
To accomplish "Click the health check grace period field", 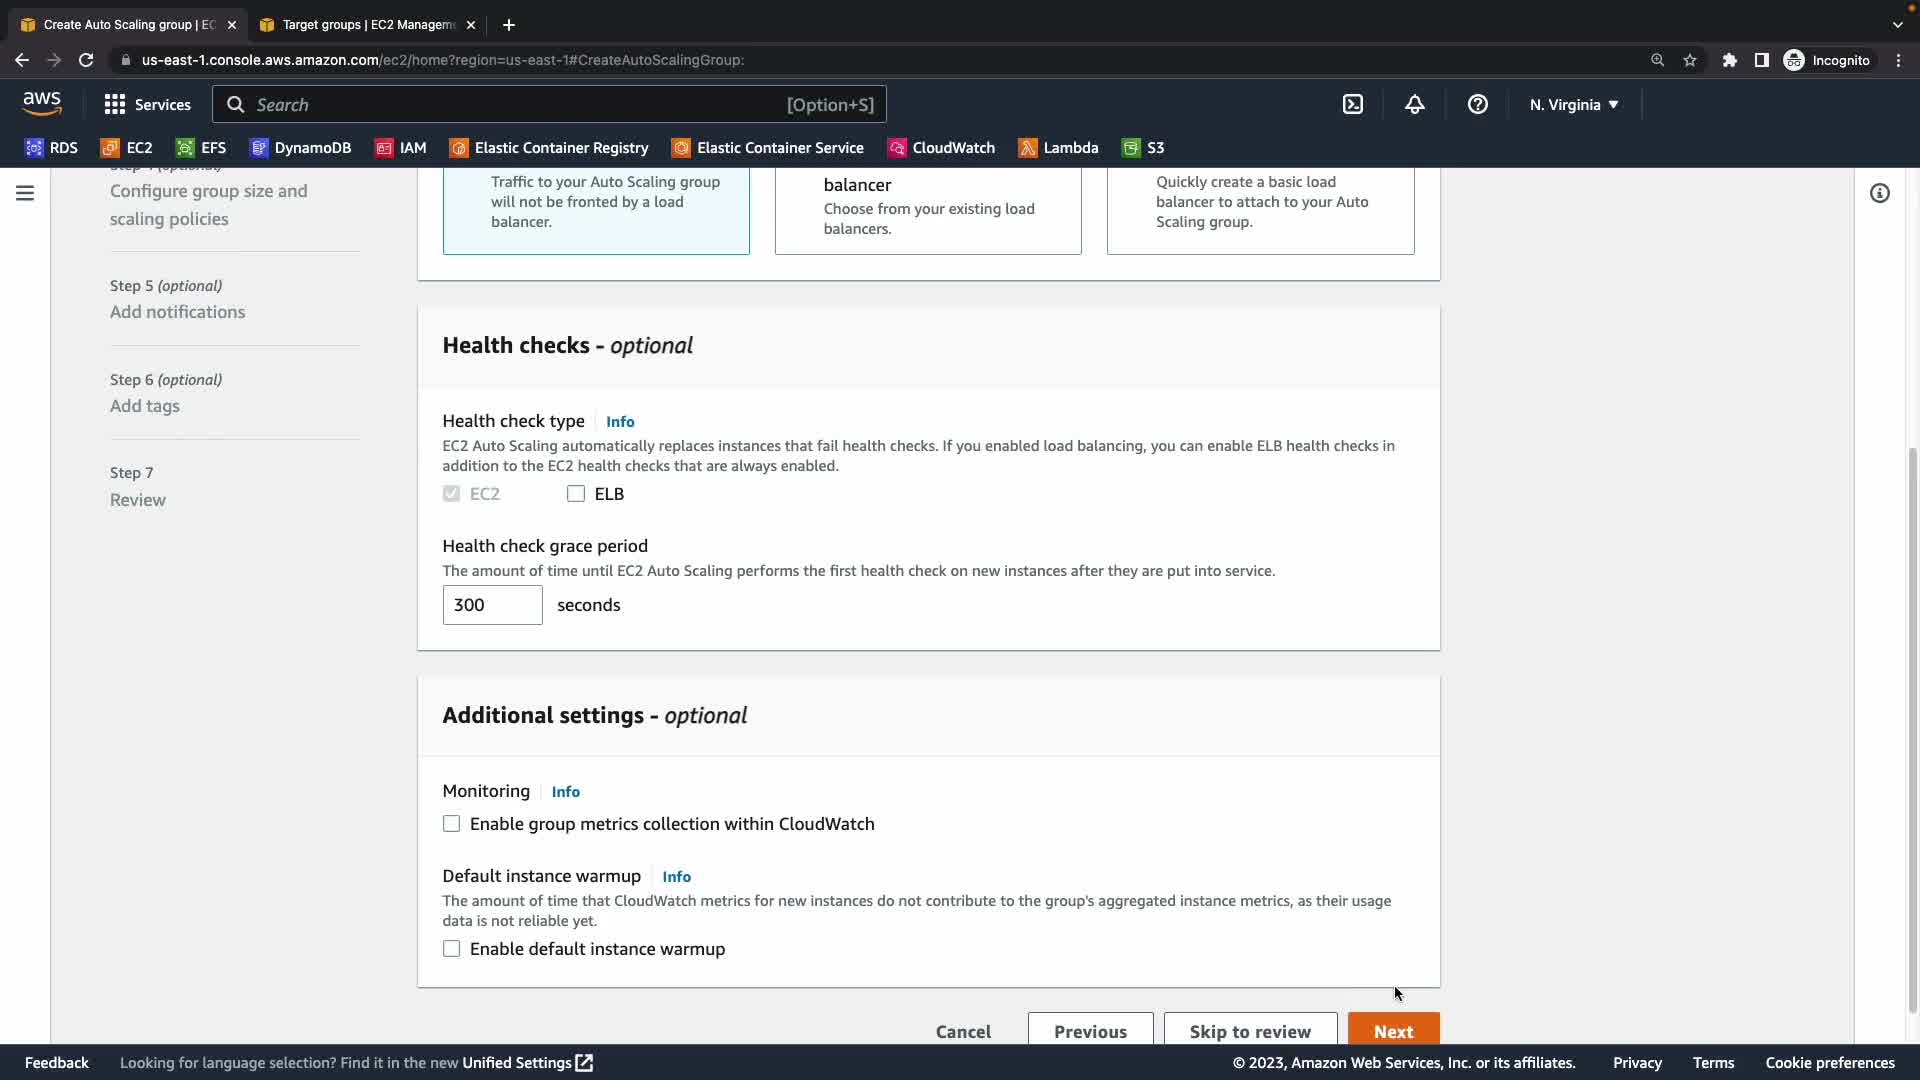I will click(492, 605).
